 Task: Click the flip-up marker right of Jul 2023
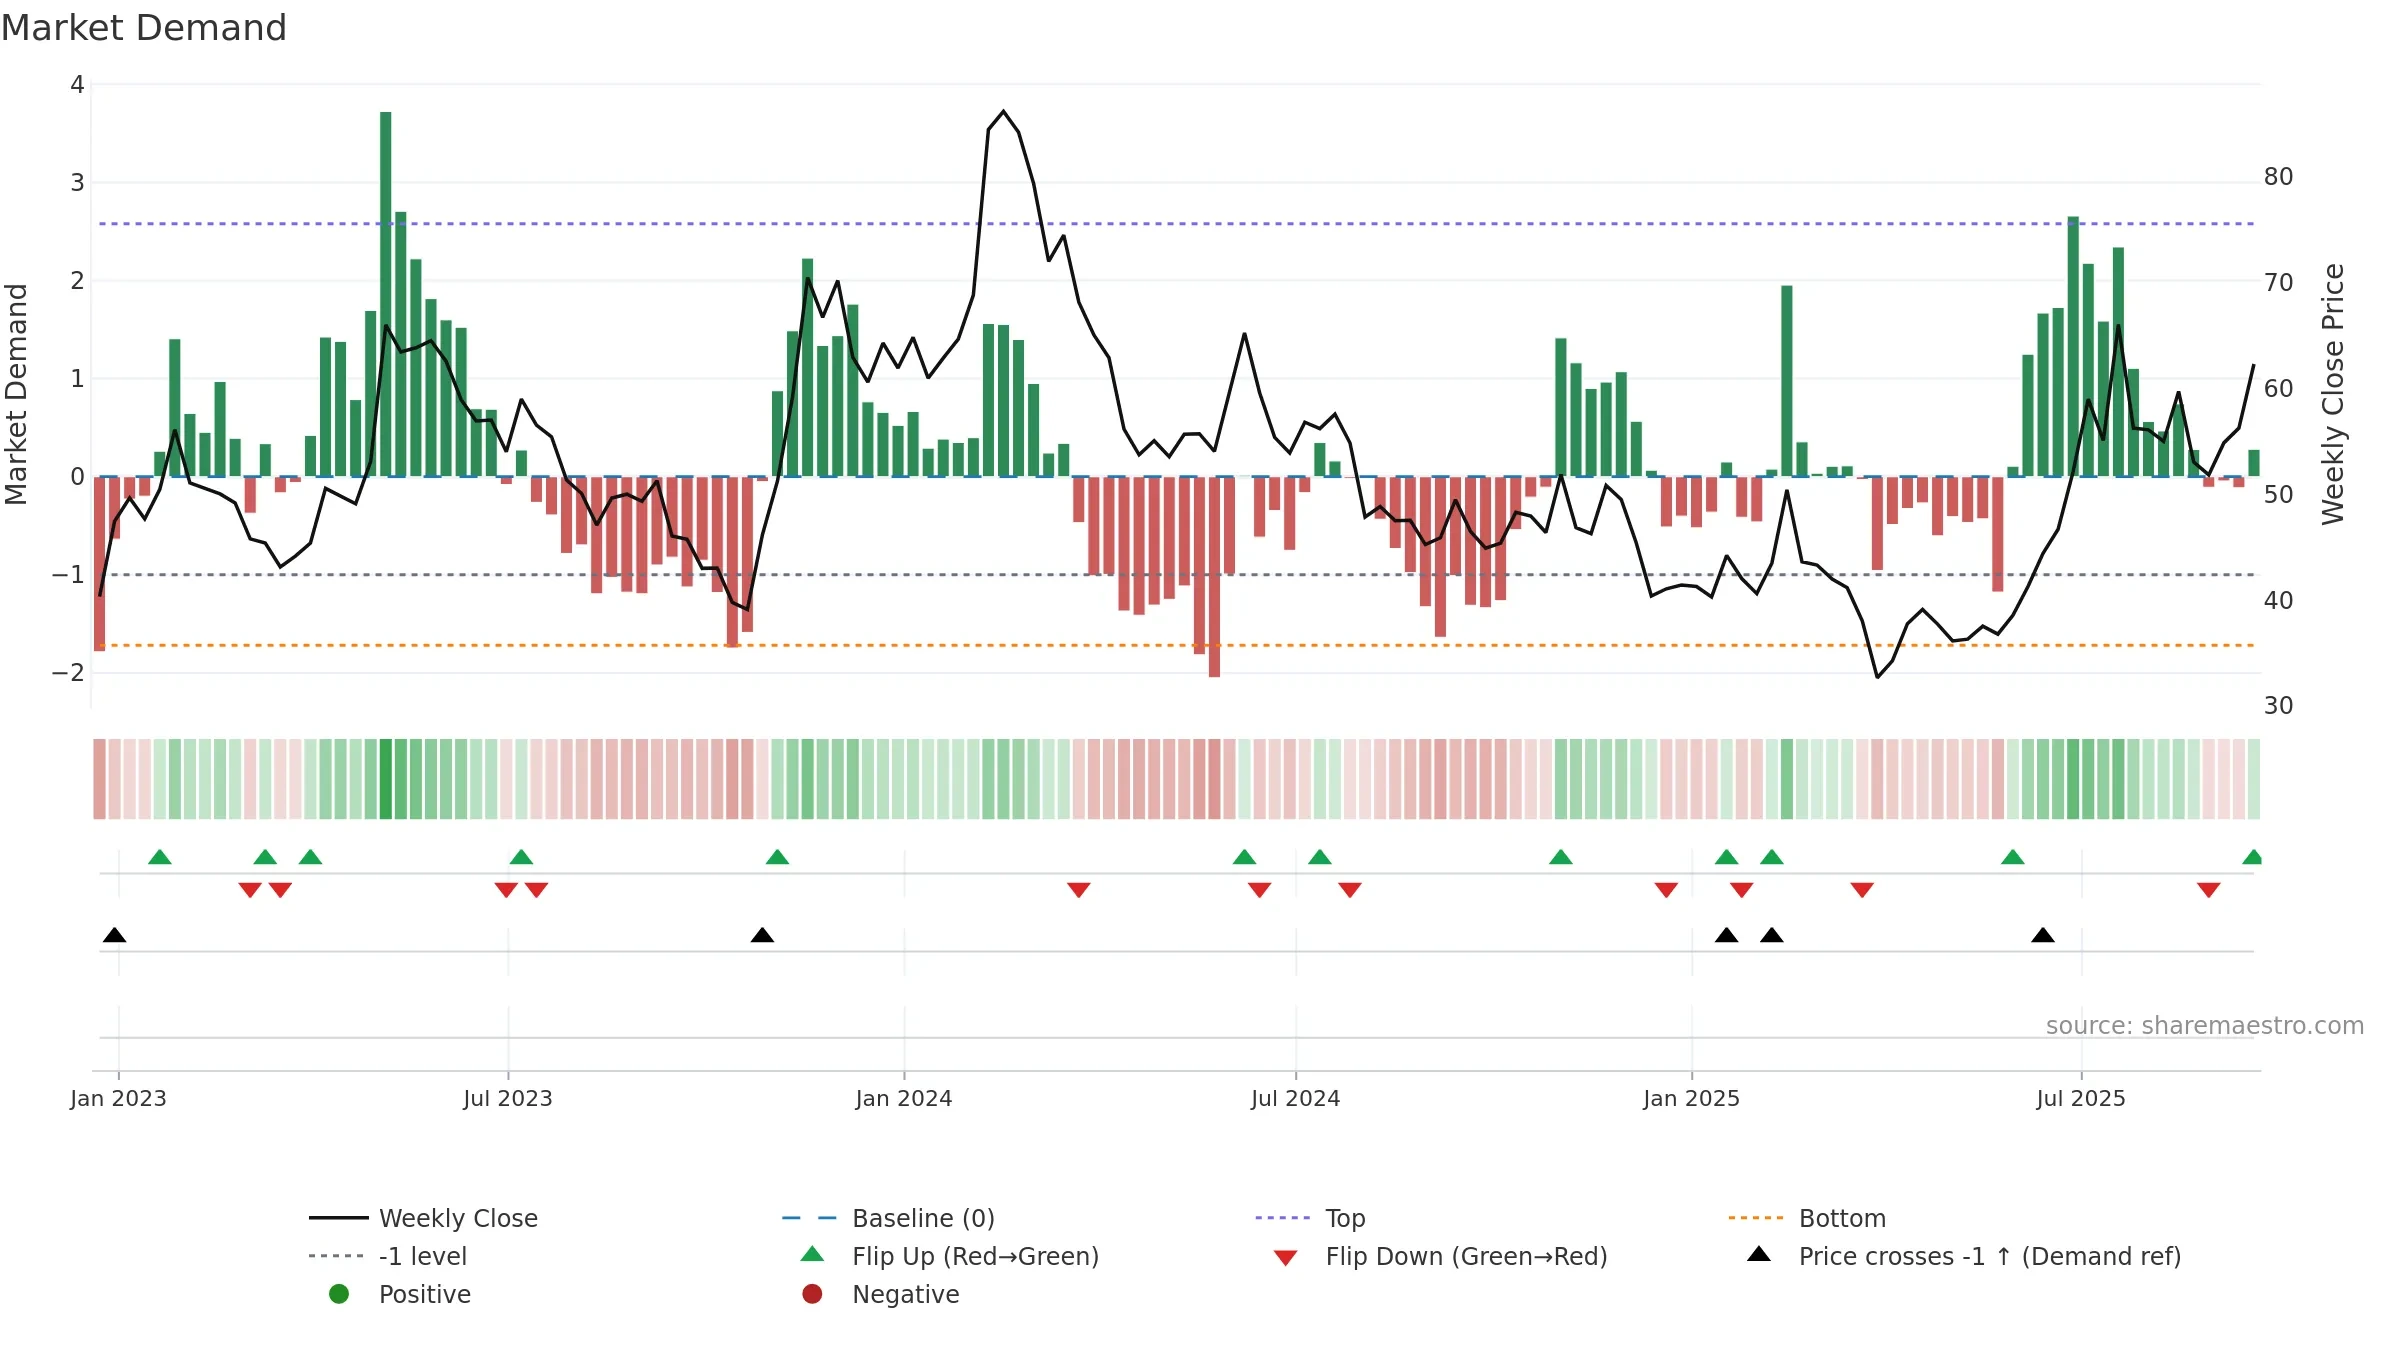tap(521, 857)
